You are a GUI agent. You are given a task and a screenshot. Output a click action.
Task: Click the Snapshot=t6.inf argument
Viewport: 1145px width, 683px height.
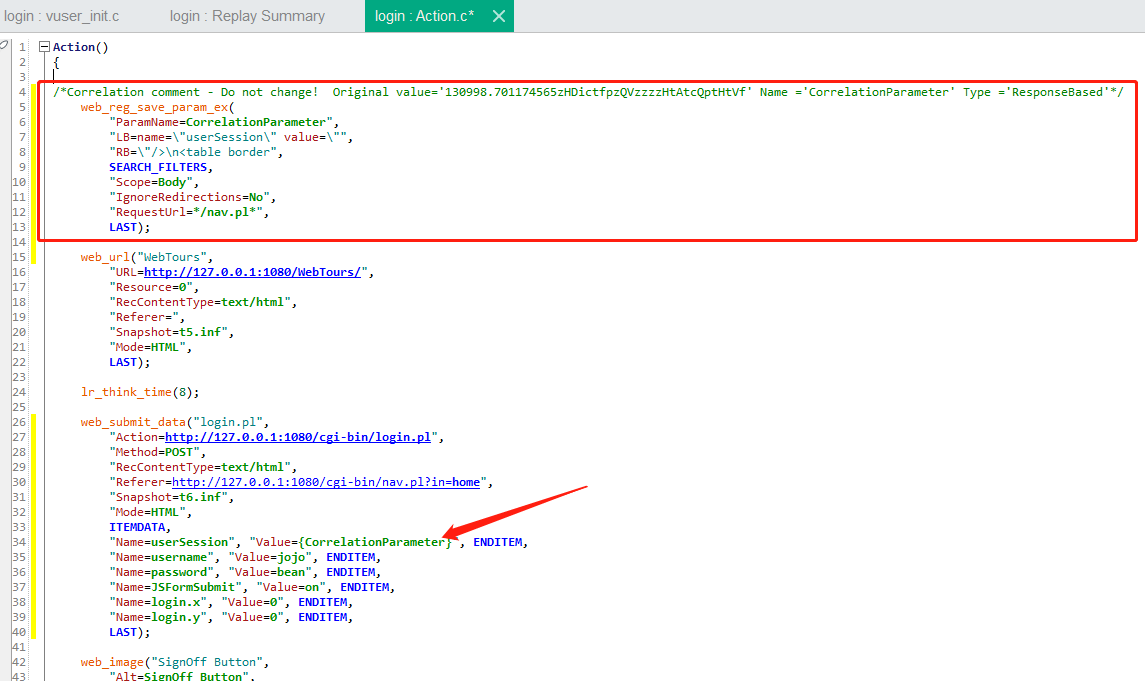click(x=171, y=497)
